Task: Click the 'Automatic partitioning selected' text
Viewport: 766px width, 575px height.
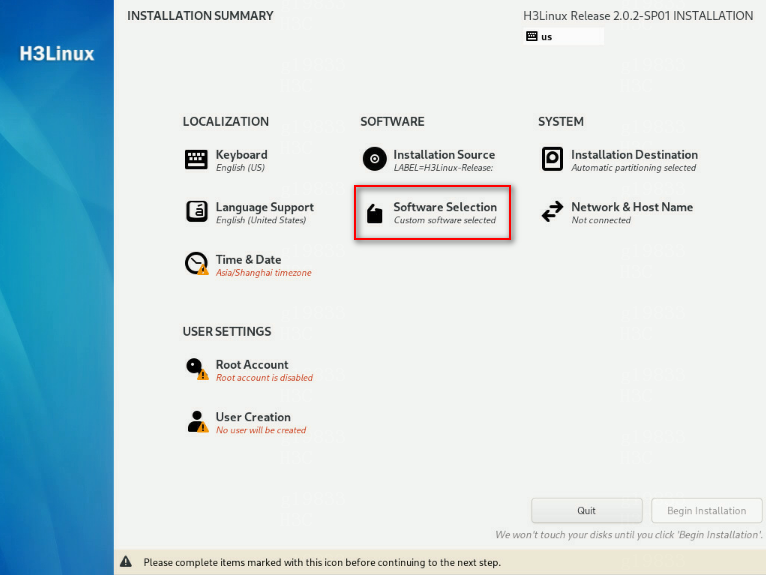Action: (634, 168)
